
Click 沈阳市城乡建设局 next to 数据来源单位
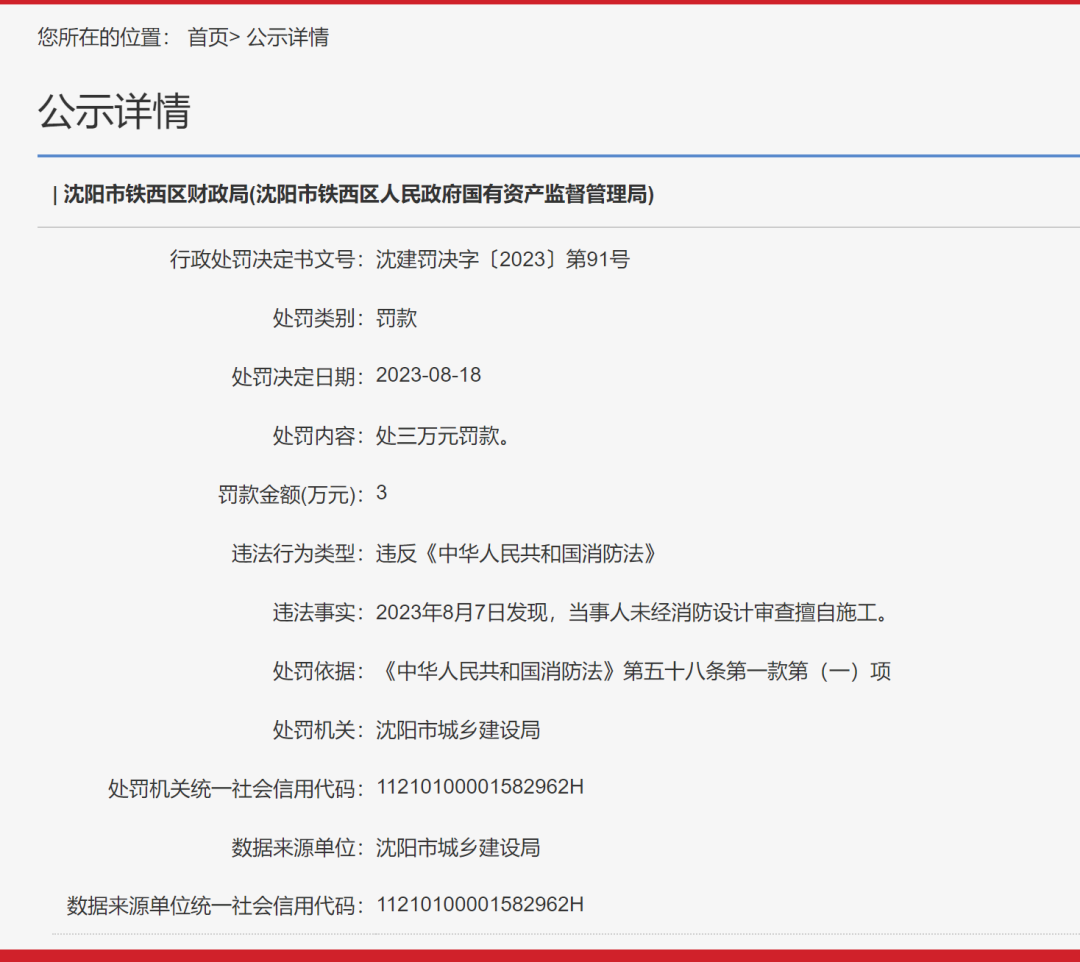click(458, 848)
